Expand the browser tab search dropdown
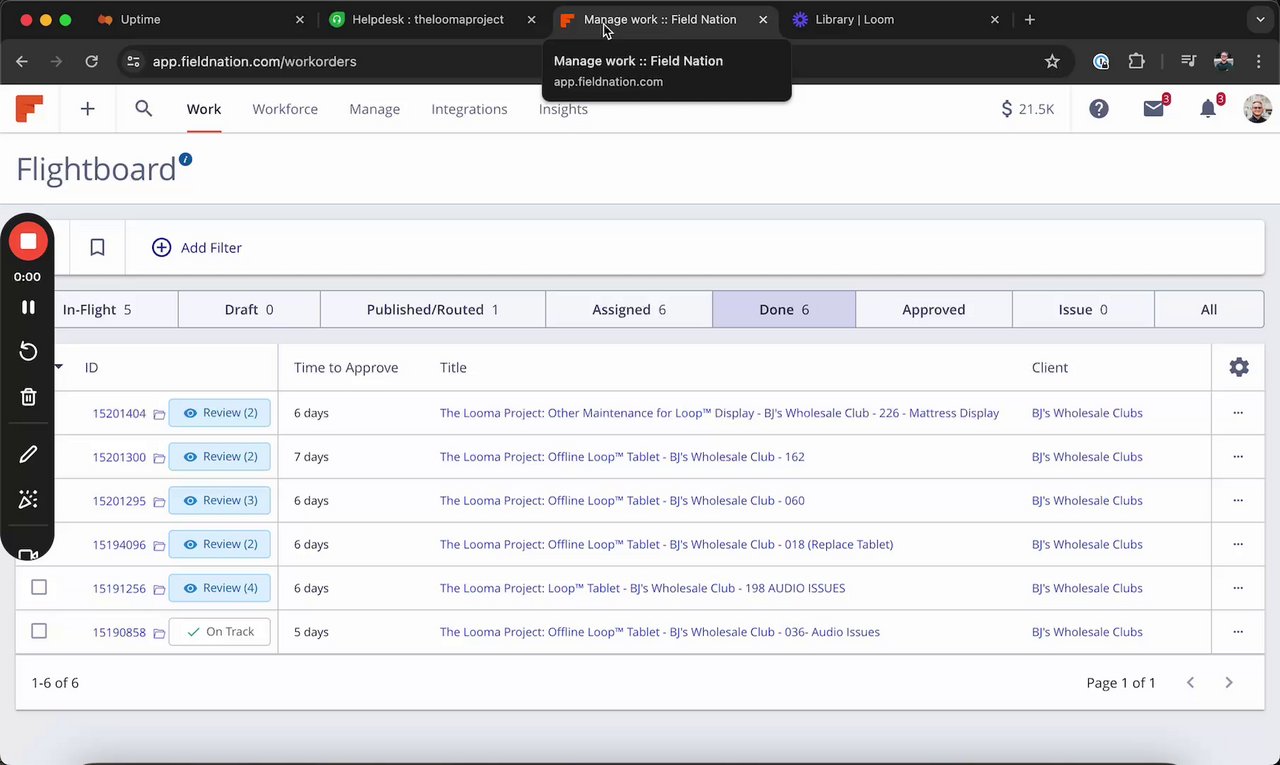The width and height of the screenshot is (1280, 765). [x=1259, y=20]
